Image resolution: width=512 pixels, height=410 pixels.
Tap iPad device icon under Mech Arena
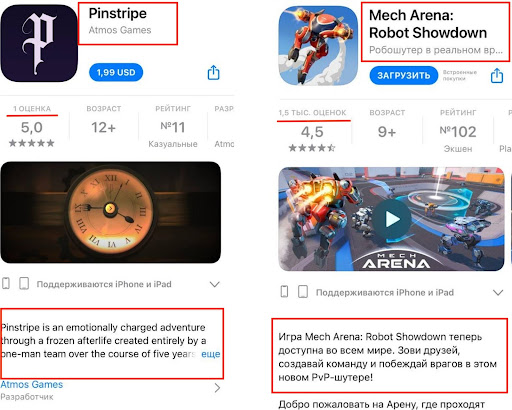point(303,292)
